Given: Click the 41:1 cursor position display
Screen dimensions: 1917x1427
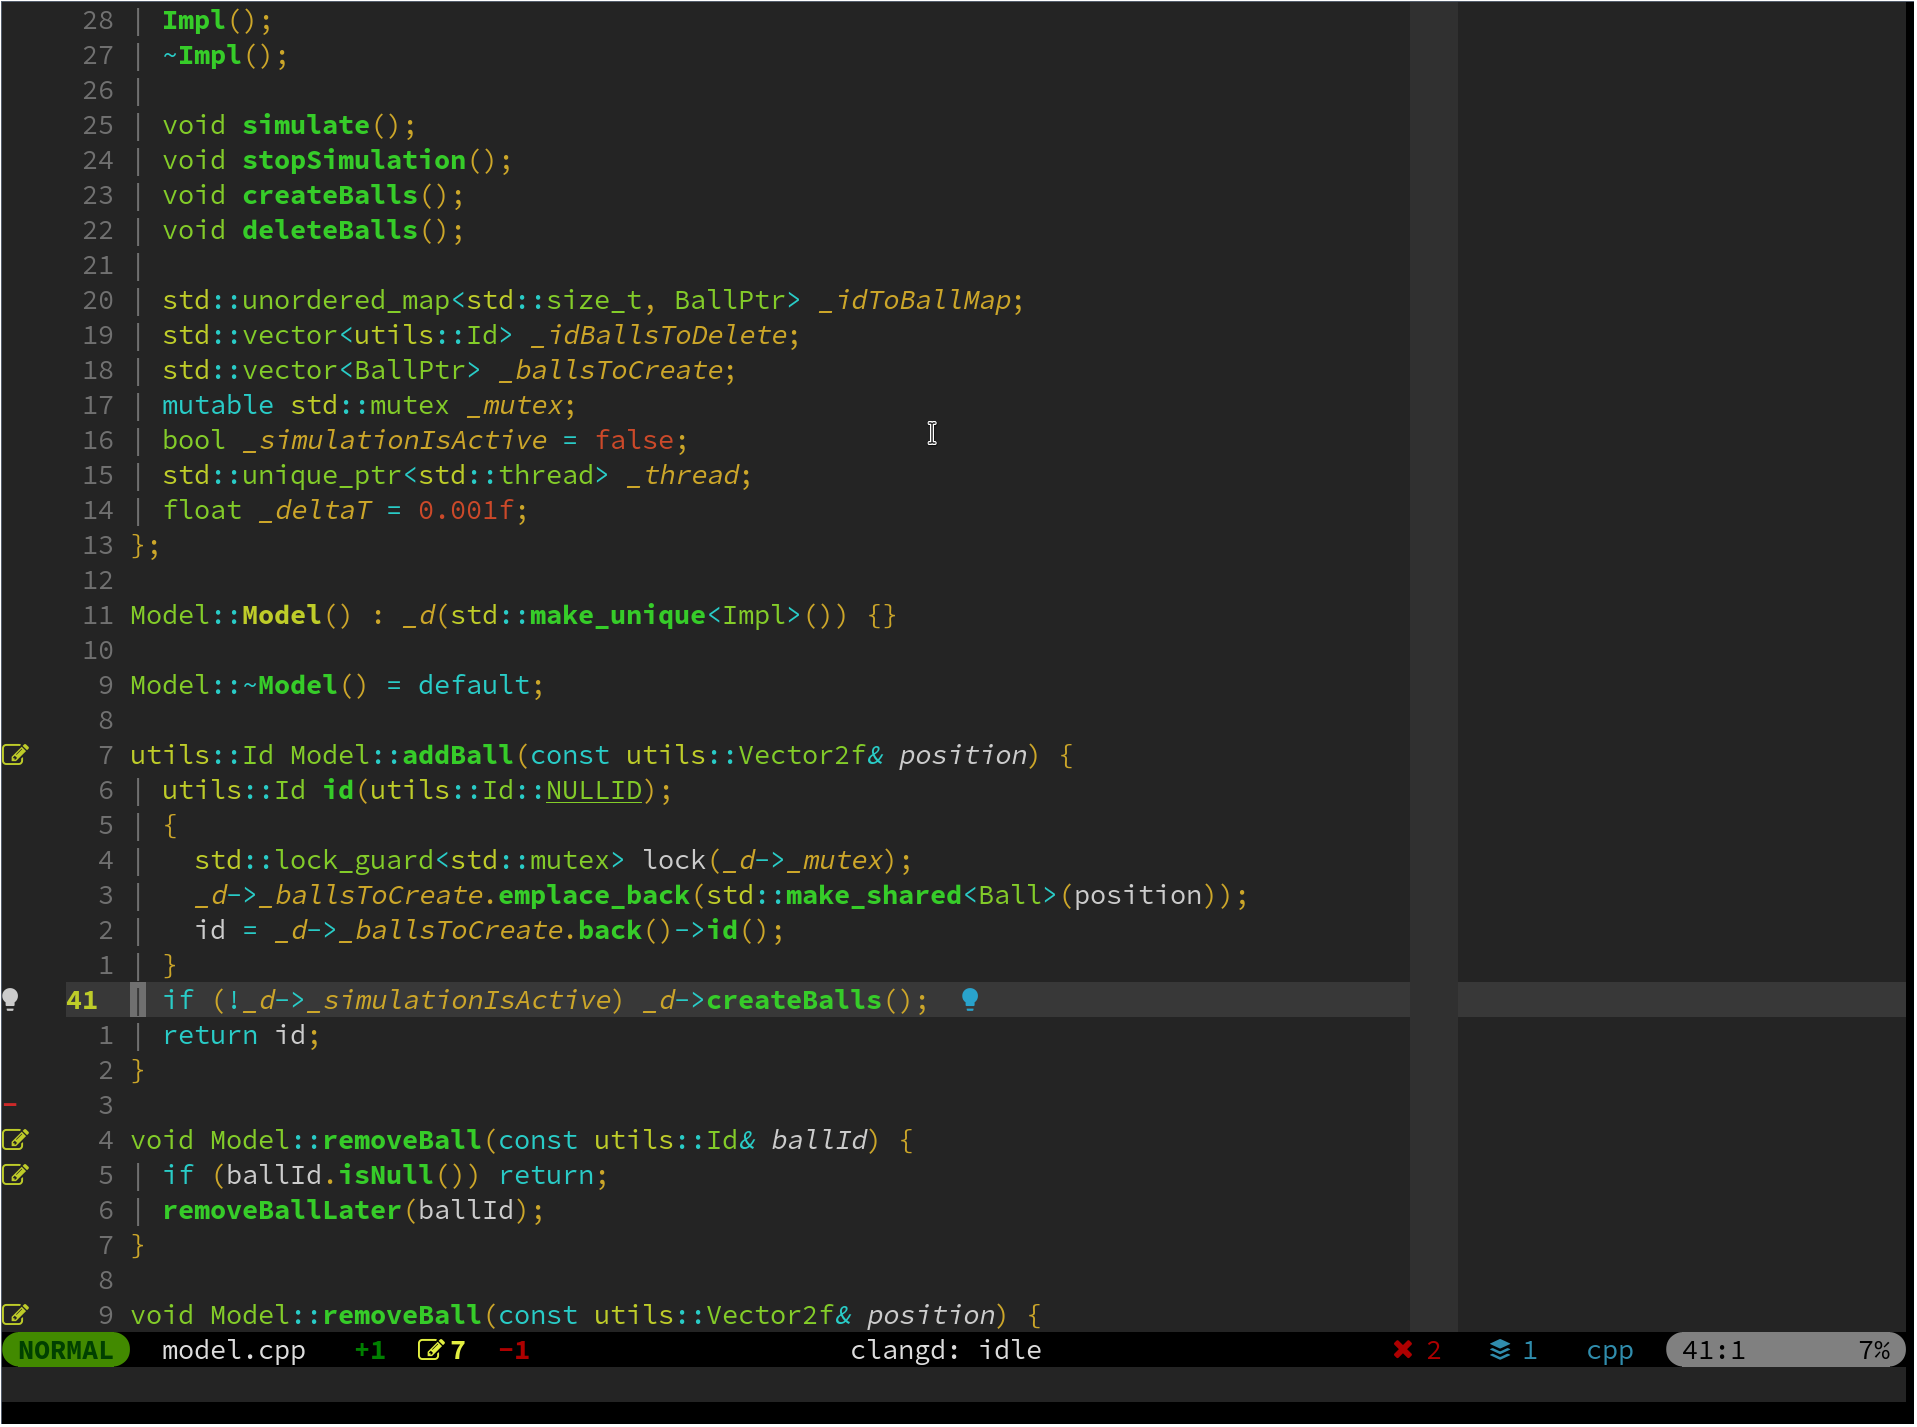Looking at the screenshot, I should click(1712, 1349).
